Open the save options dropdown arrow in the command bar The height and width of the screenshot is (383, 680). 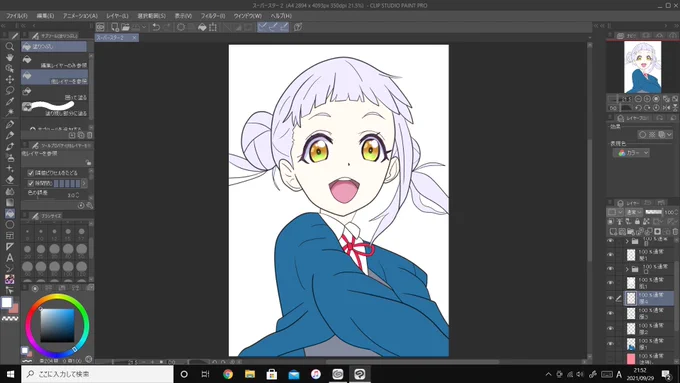tap(144, 27)
